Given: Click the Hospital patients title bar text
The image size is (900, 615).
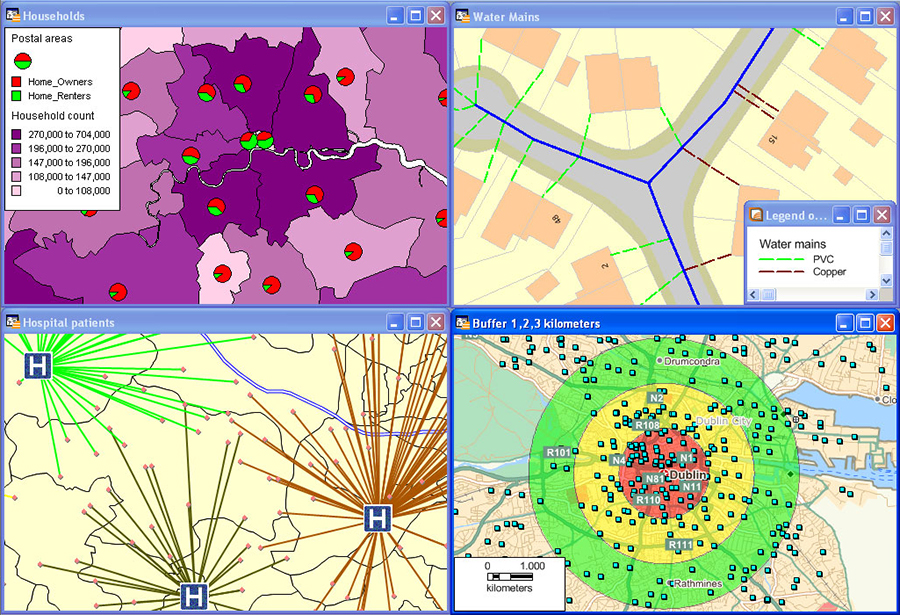Looking at the screenshot, I should 68,323.
